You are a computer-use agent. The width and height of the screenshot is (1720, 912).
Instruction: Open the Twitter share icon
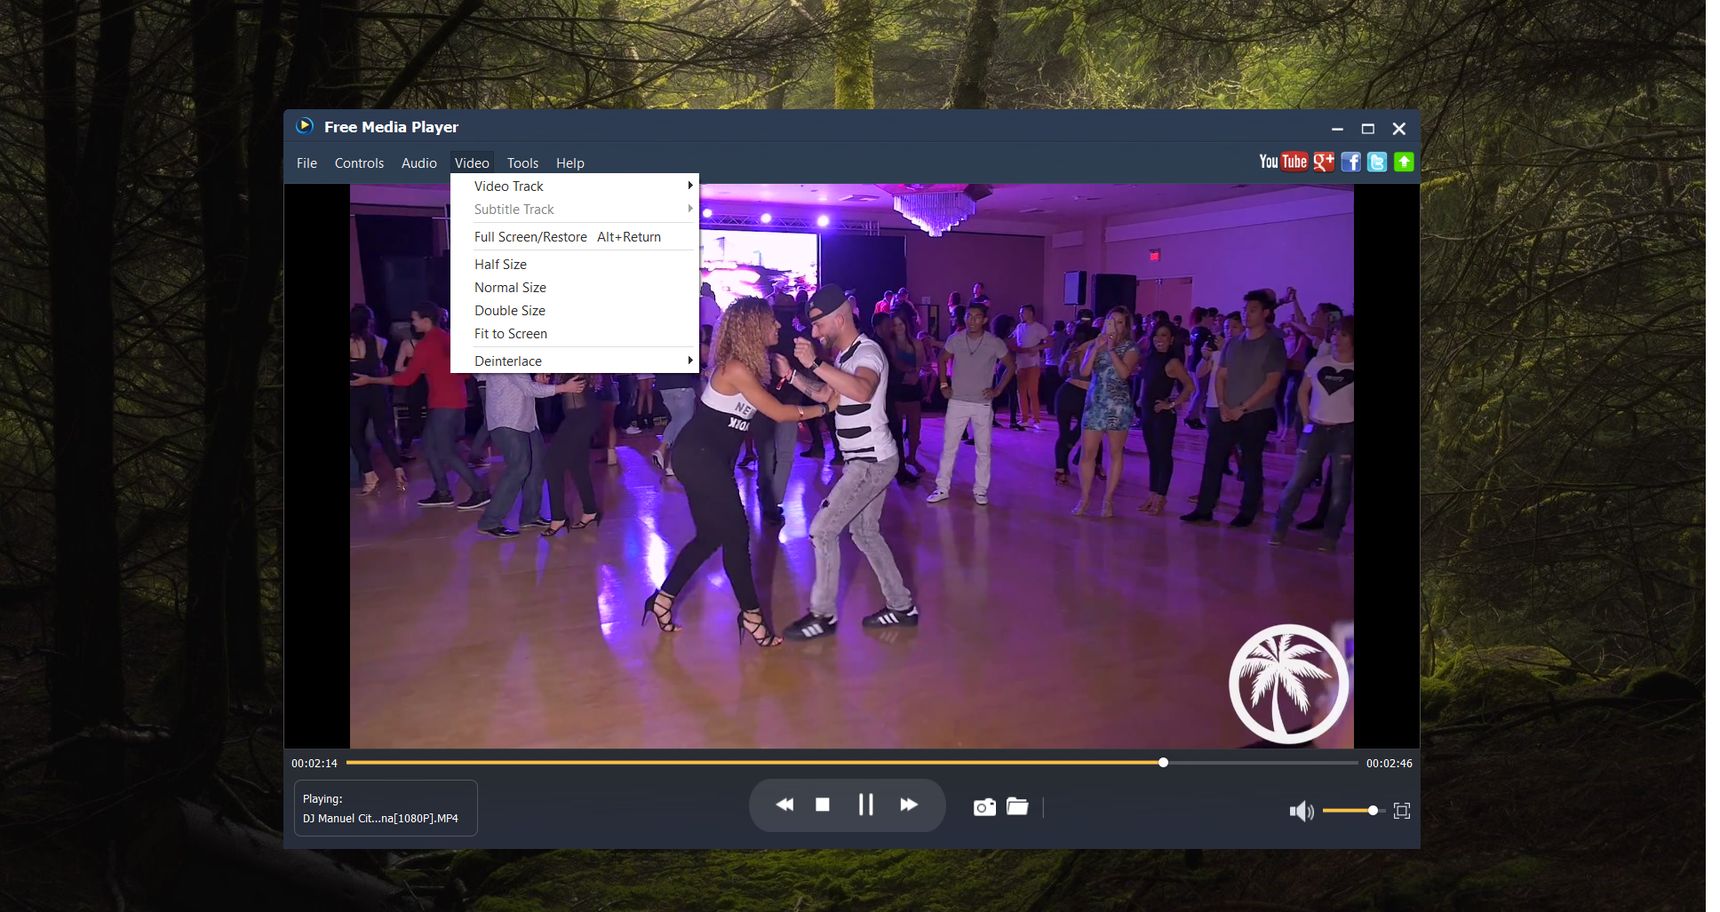coord(1377,162)
